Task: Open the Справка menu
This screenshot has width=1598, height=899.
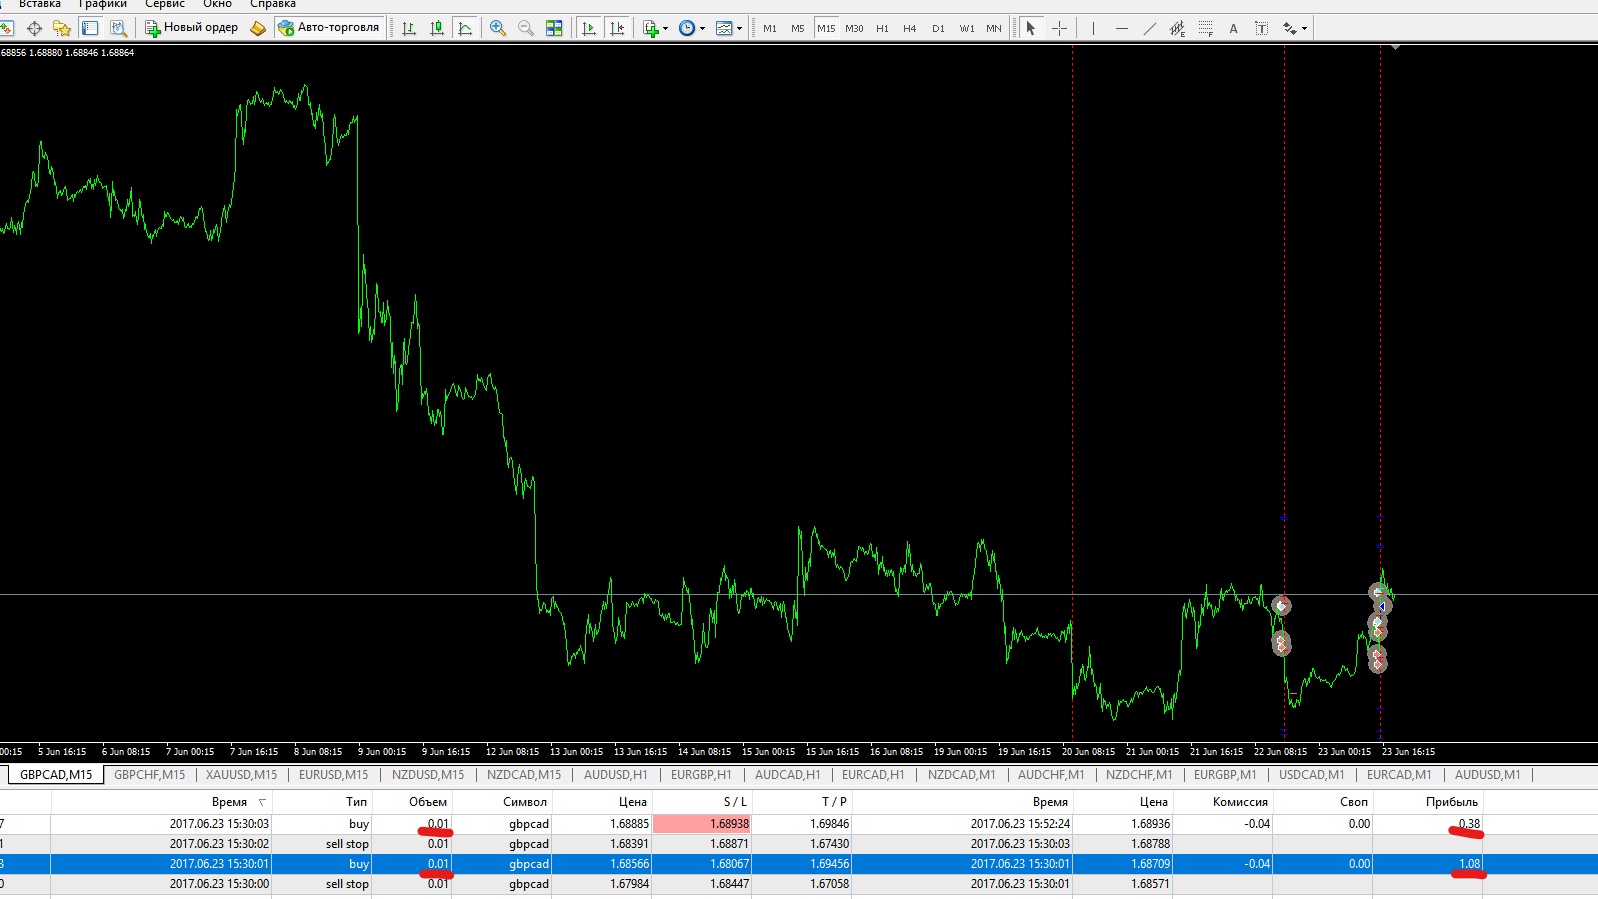Action: [272, 4]
